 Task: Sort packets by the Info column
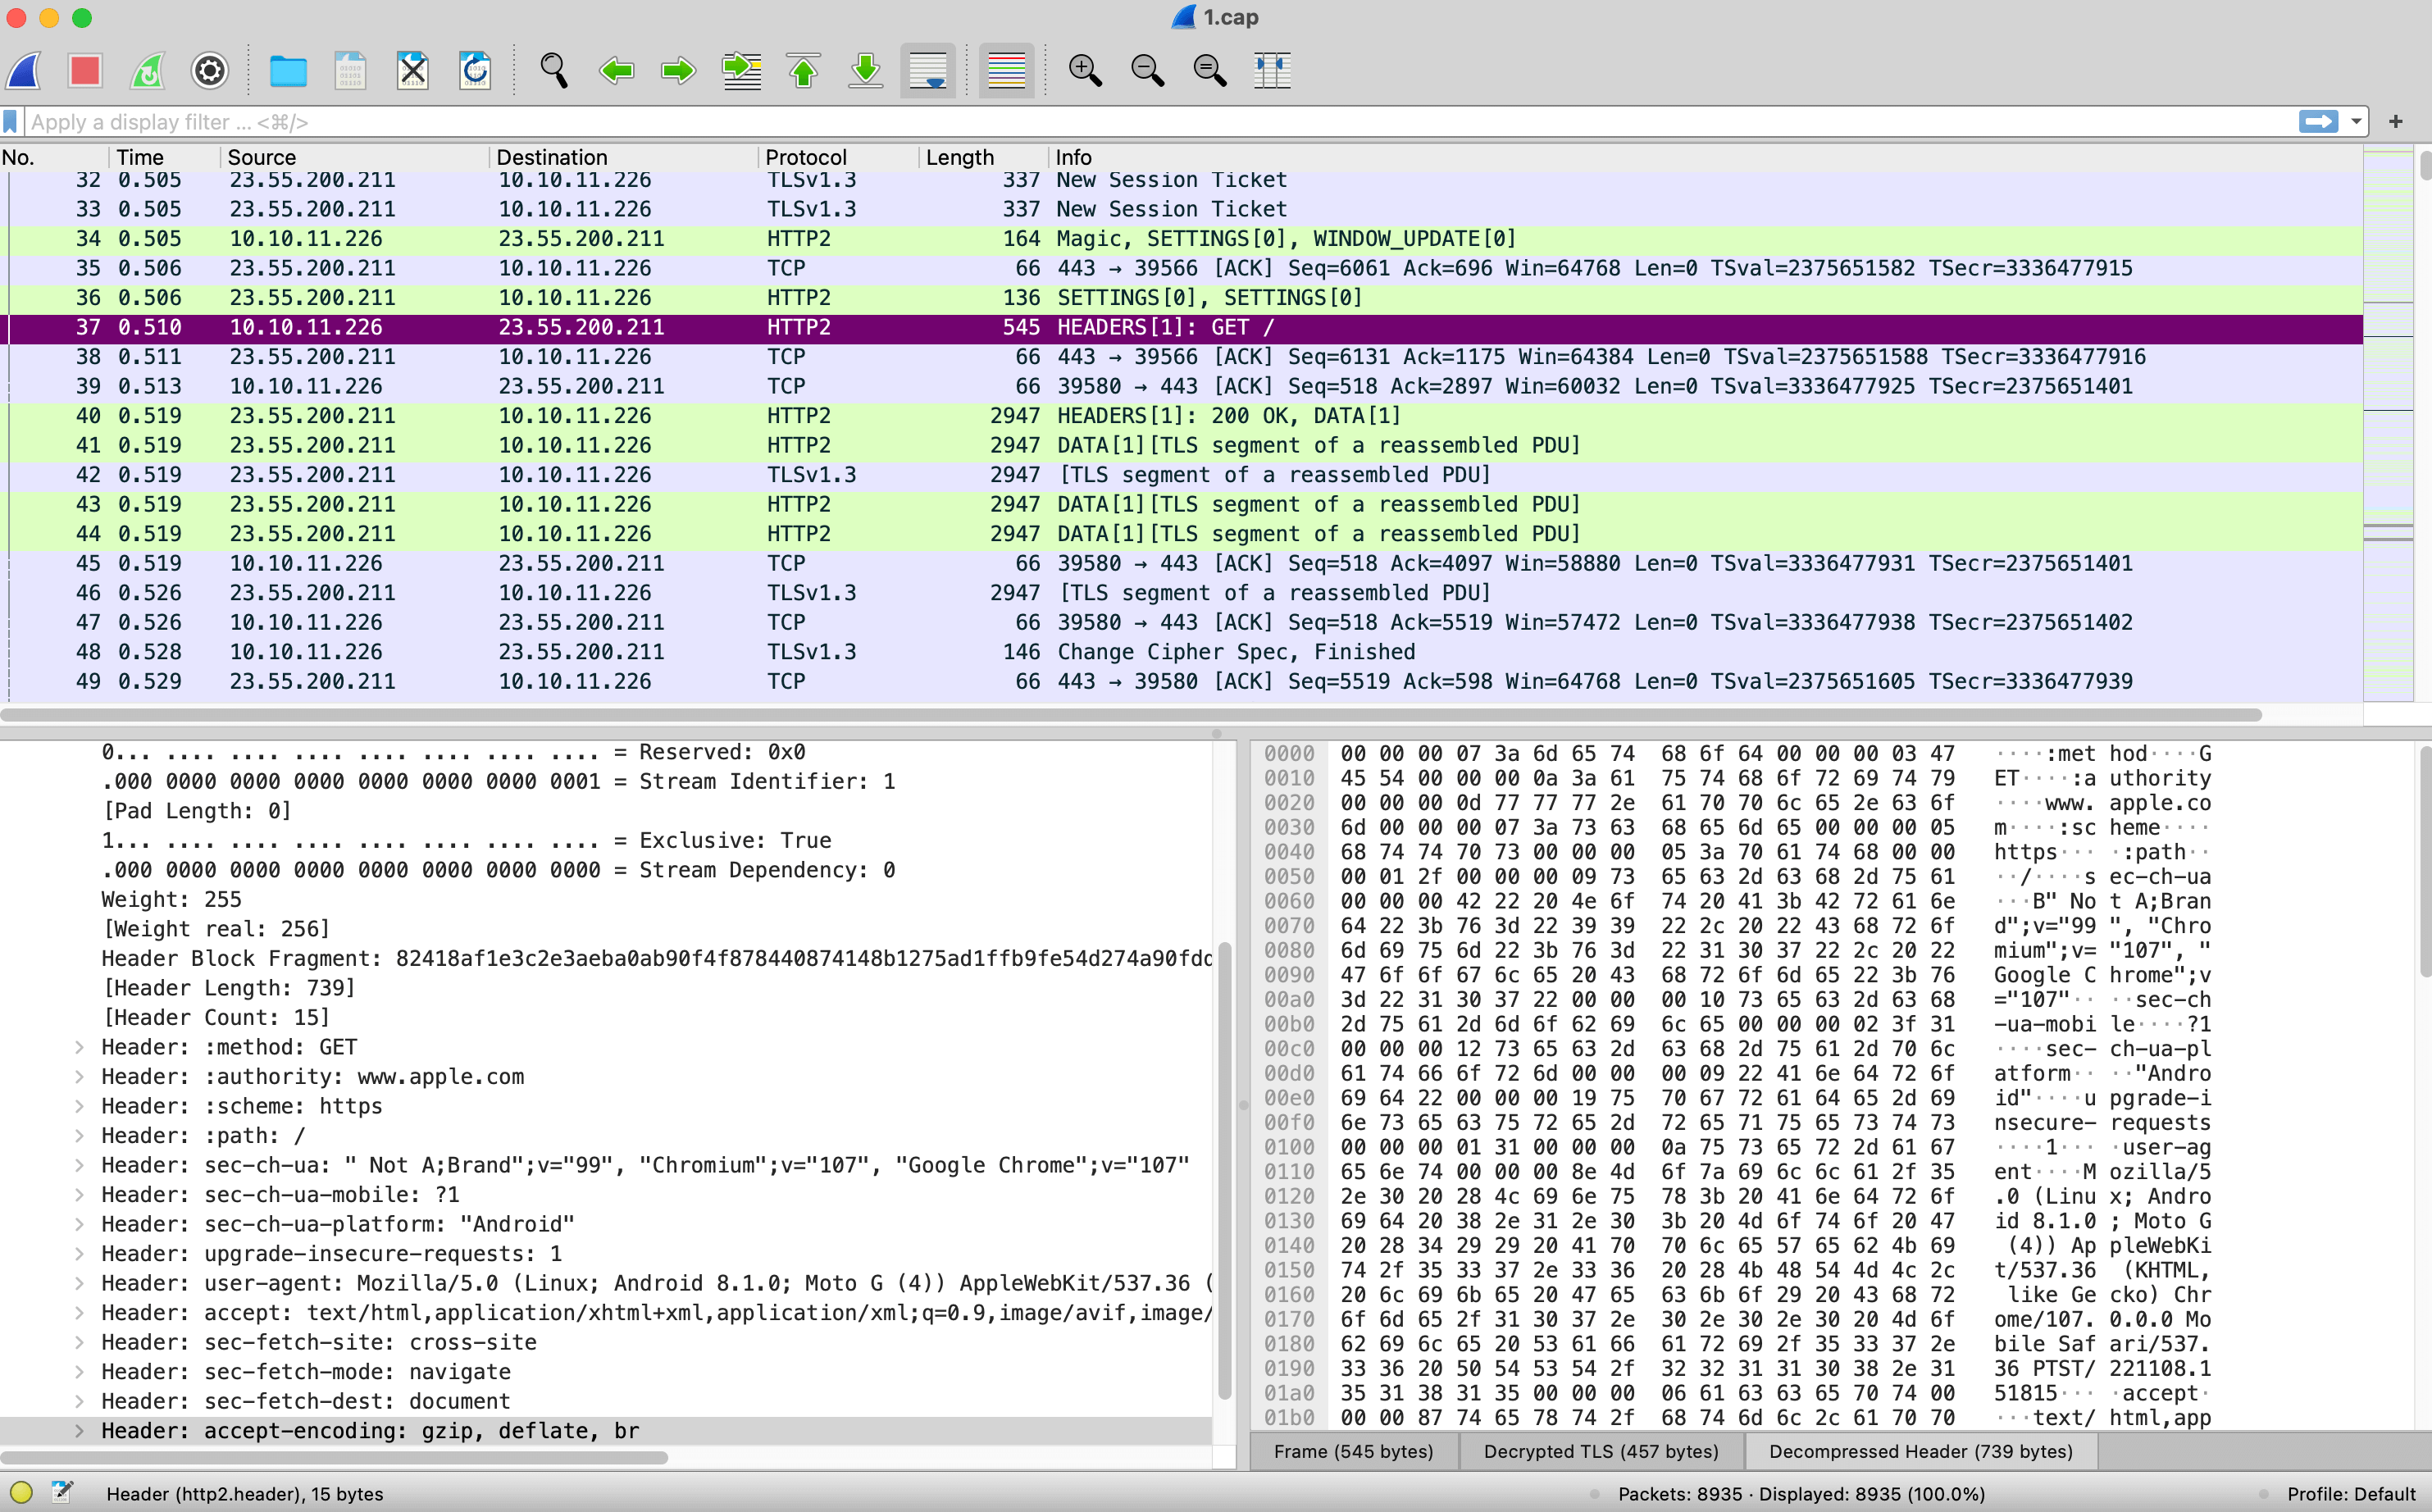click(1705, 158)
